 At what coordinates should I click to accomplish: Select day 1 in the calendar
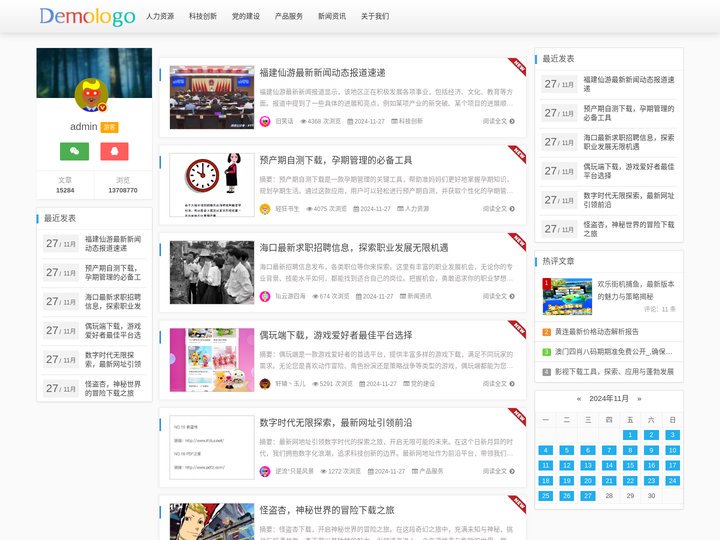pyautogui.click(x=630, y=435)
